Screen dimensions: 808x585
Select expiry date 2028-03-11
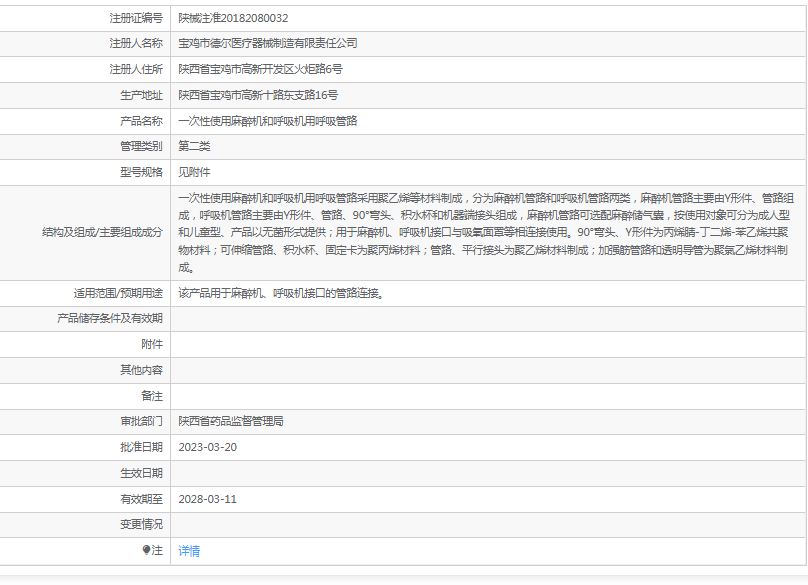(208, 499)
